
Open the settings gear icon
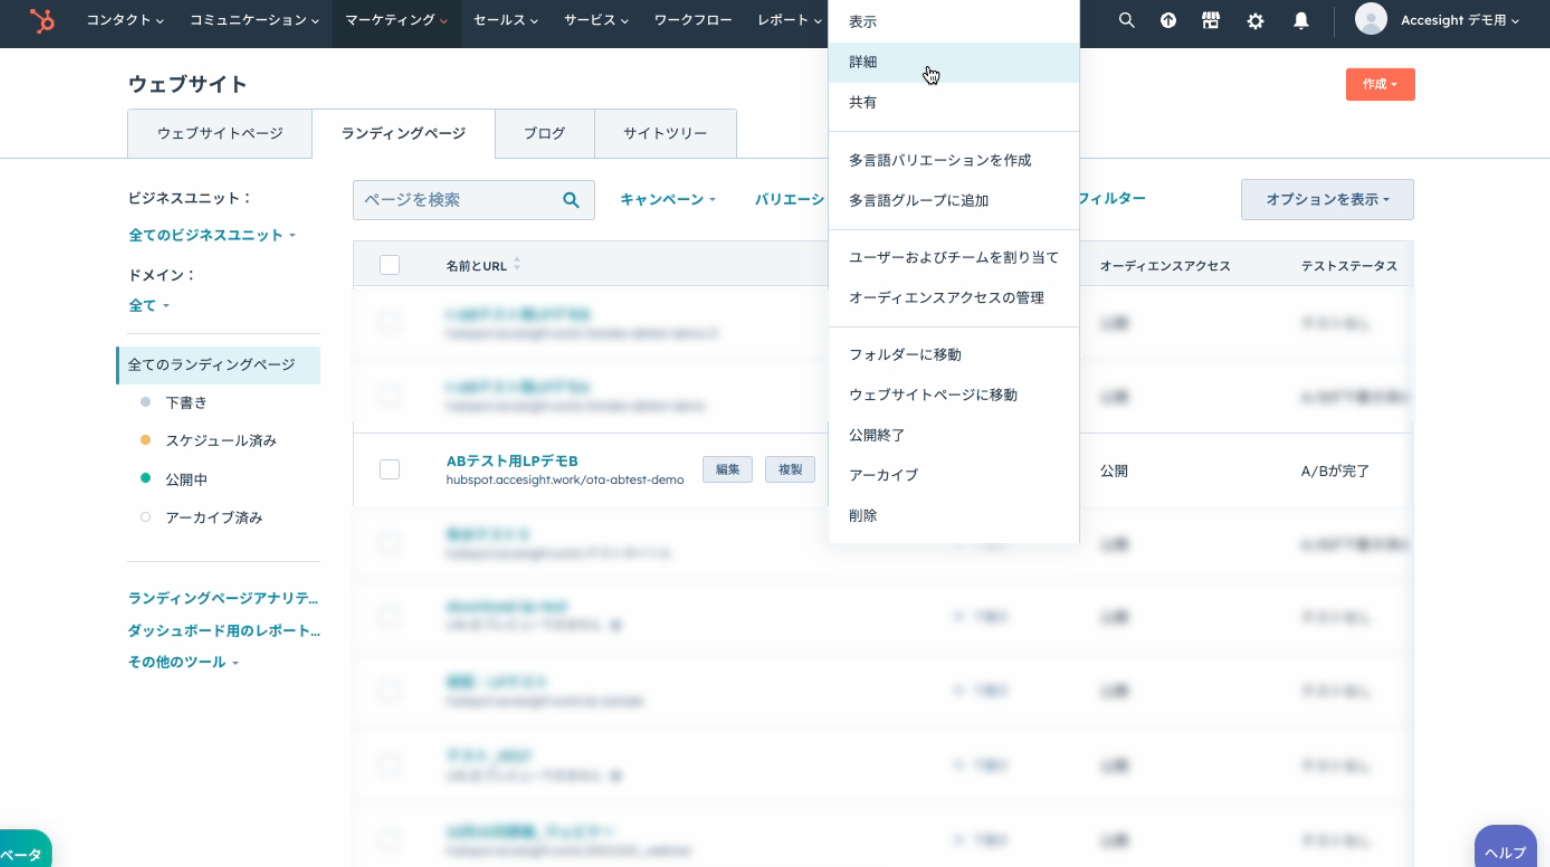(x=1255, y=20)
